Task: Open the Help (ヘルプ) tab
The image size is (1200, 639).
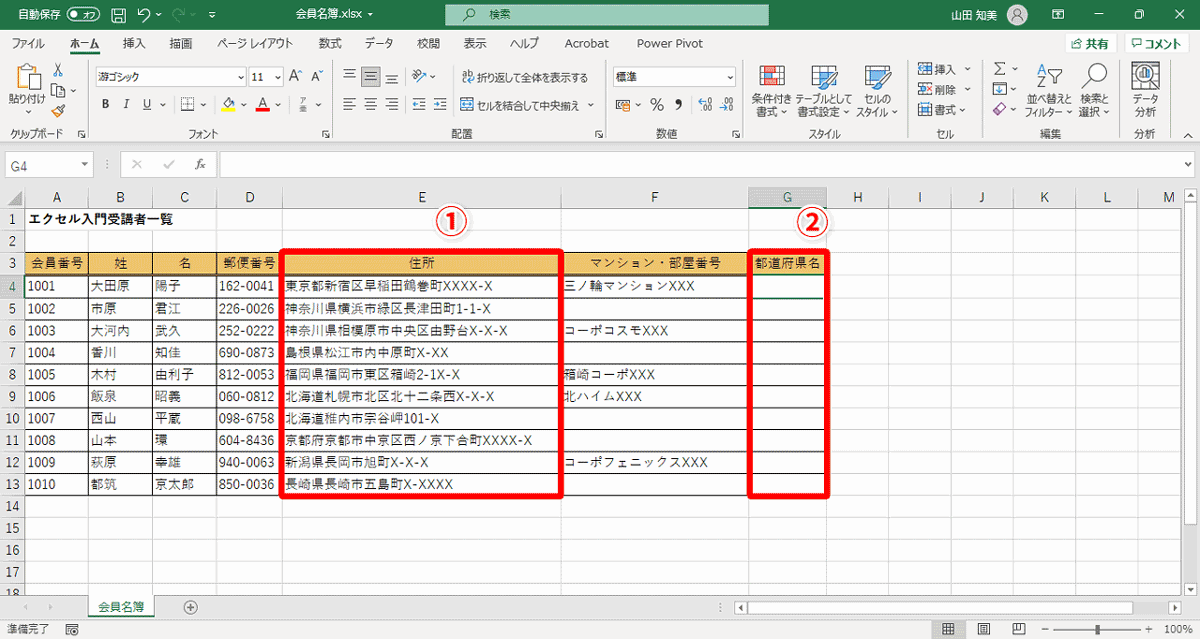Action: click(x=524, y=43)
